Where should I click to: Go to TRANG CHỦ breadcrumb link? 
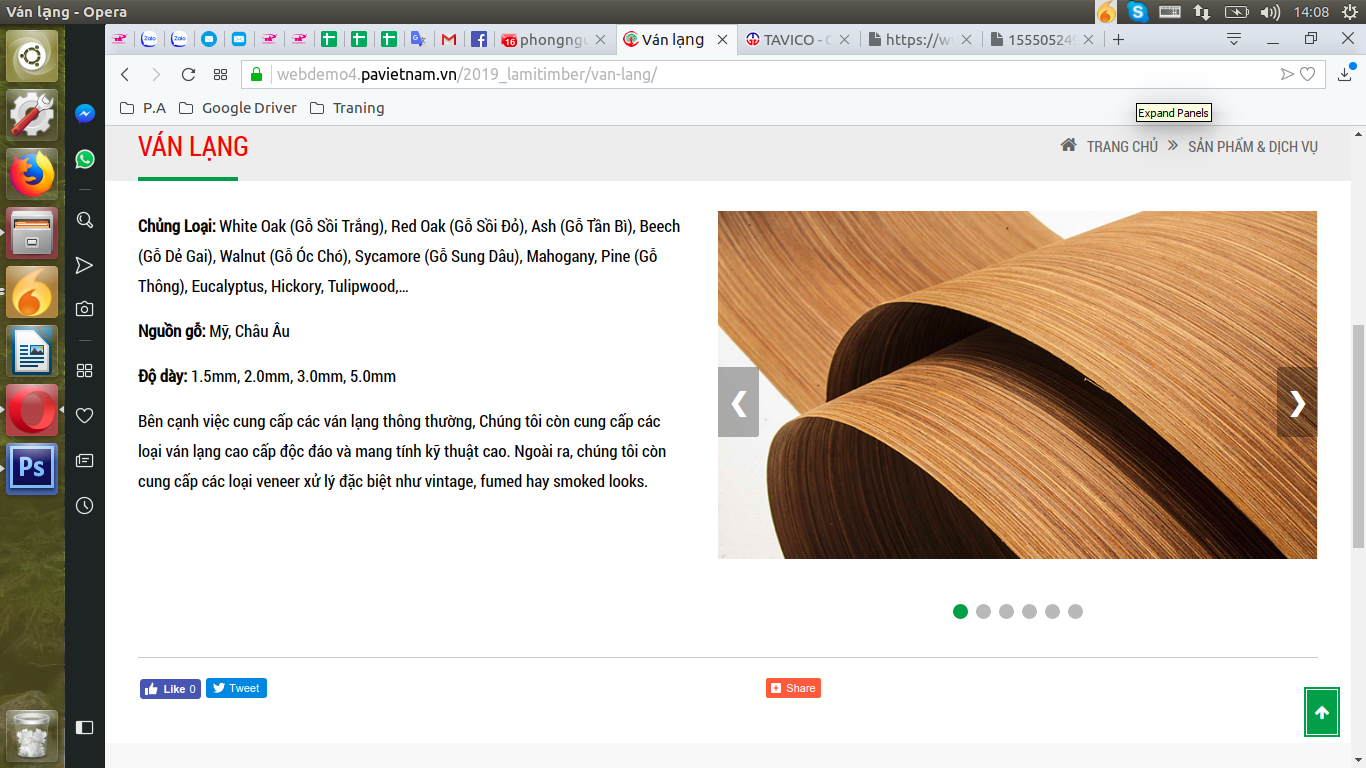click(x=1122, y=146)
